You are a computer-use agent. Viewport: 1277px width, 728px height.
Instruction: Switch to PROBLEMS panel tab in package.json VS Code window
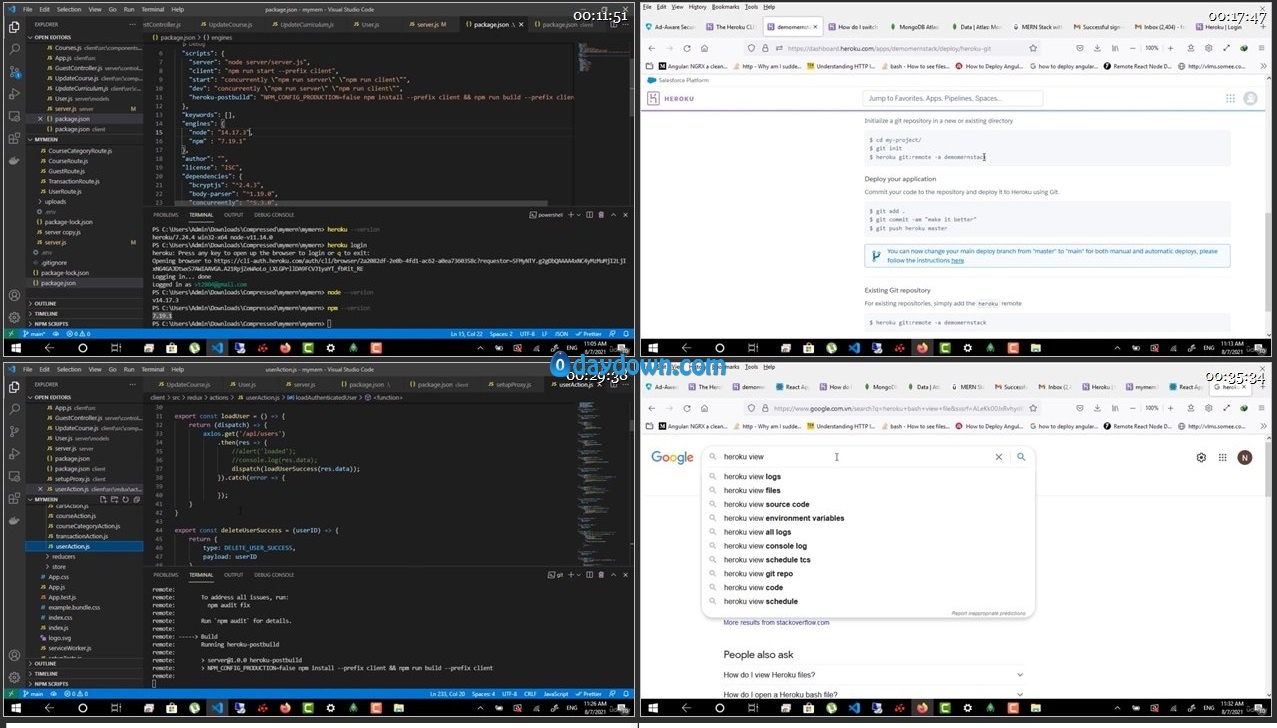click(168, 214)
